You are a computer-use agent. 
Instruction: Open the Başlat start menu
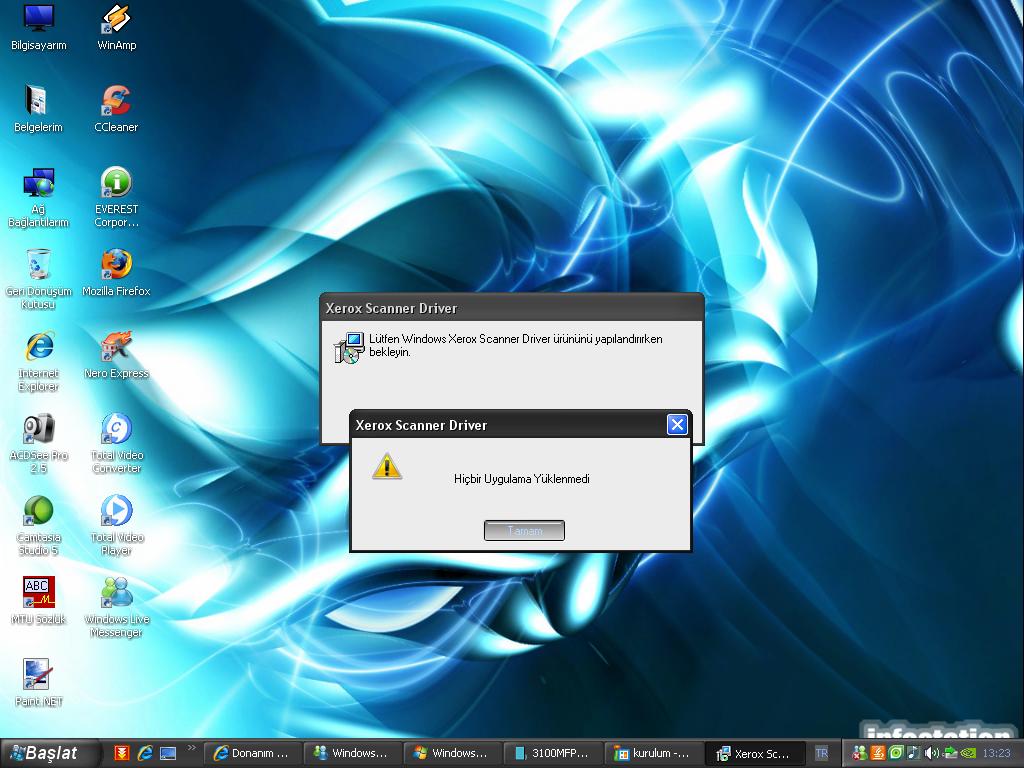click(52, 753)
